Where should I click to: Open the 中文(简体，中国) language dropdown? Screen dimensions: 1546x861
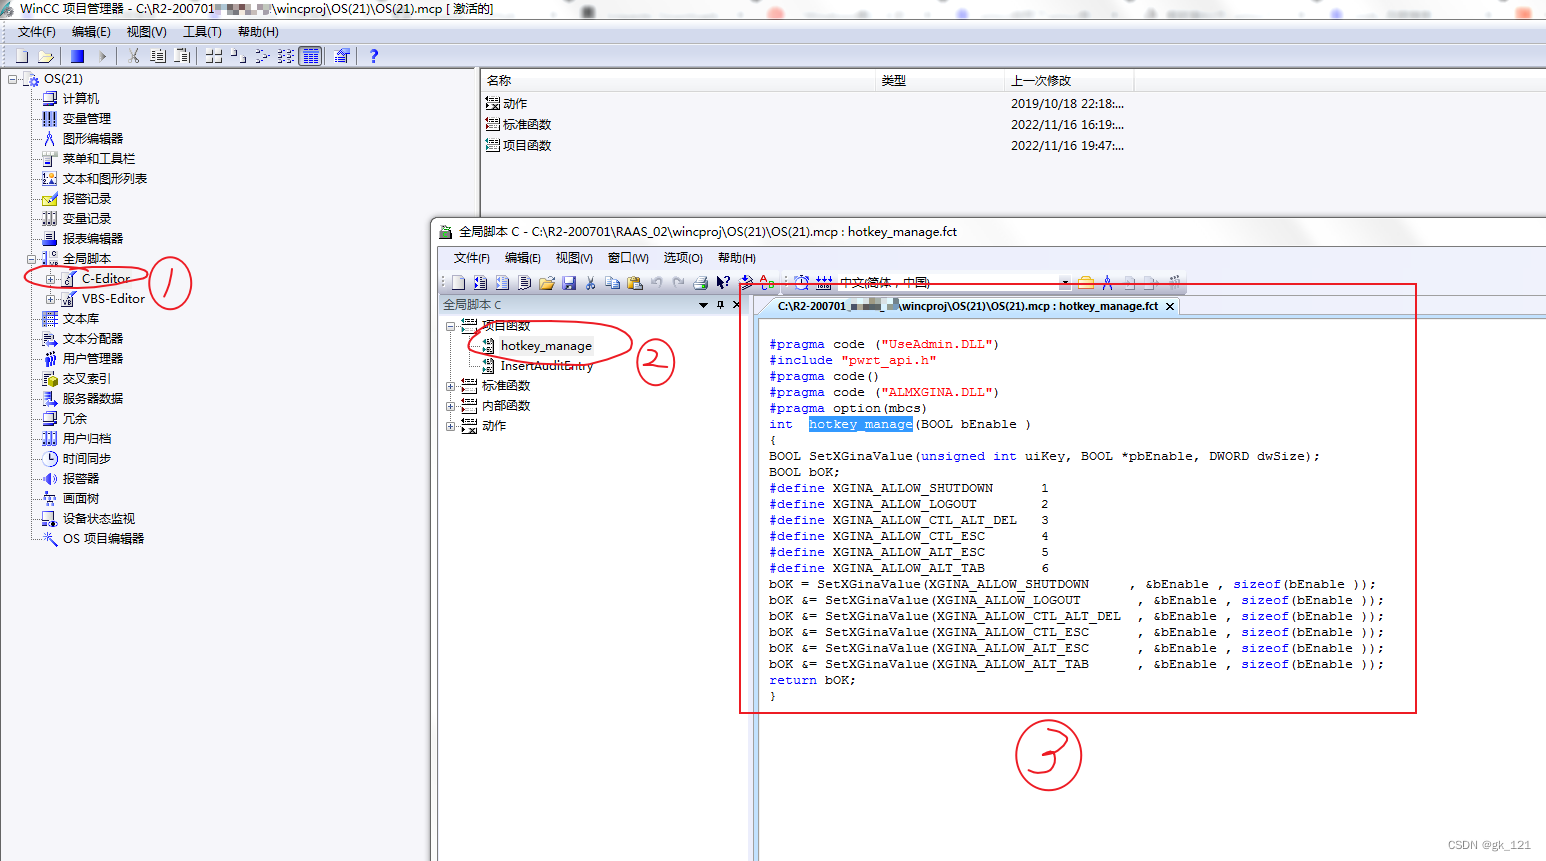(x=1065, y=282)
